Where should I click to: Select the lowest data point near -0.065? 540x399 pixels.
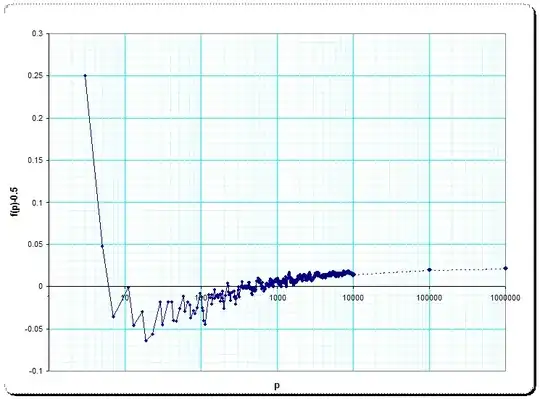pos(146,340)
